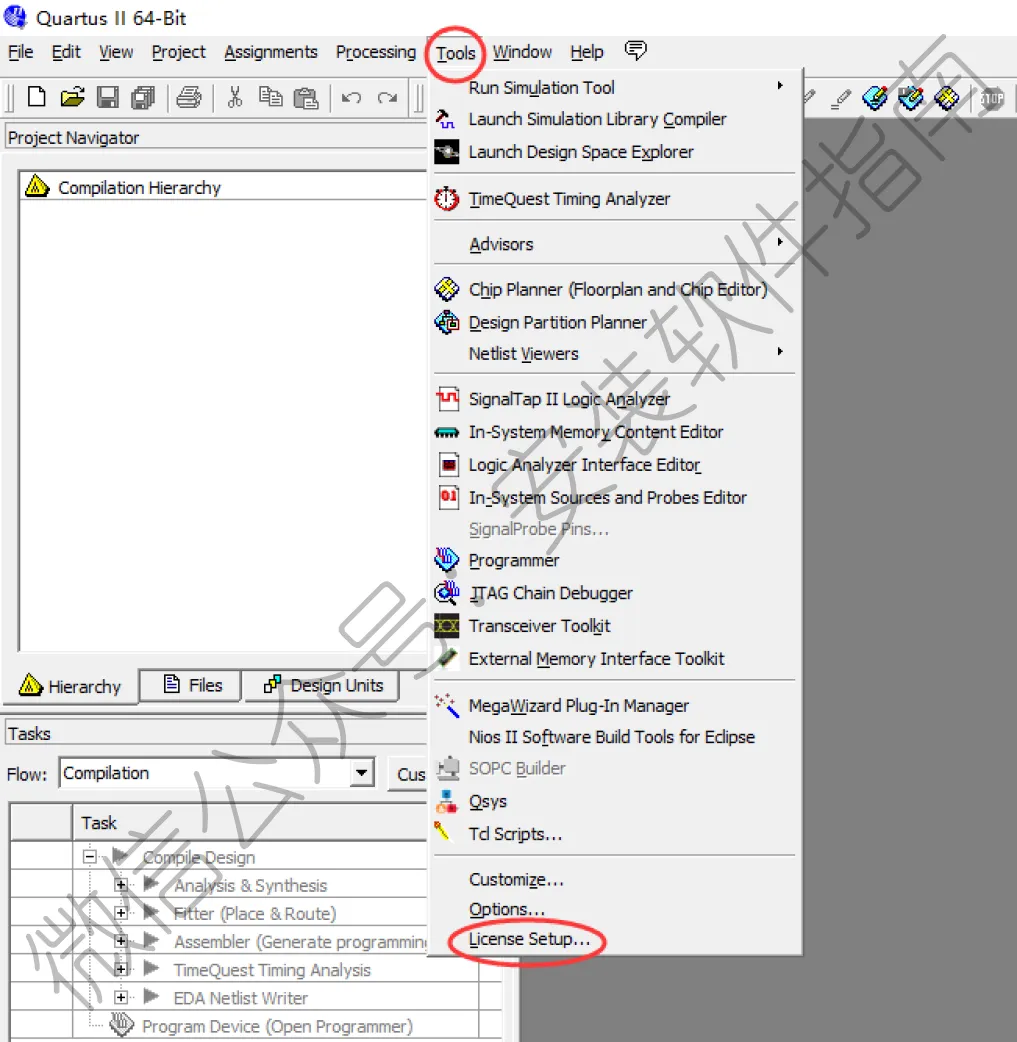The image size is (1017, 1042).
Task: Click the Tcl Scripts pencil icon
Action: pos(442,832)
